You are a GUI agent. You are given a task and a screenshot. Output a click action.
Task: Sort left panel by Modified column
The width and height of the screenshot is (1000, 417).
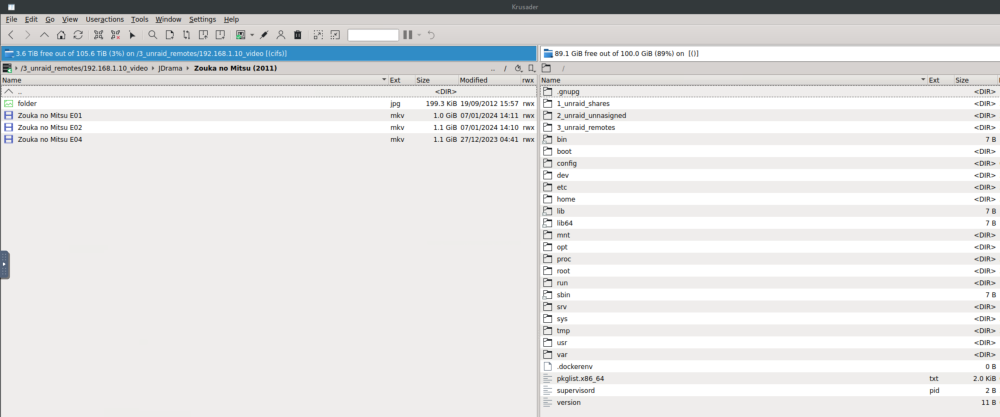[x=489, y=80]
